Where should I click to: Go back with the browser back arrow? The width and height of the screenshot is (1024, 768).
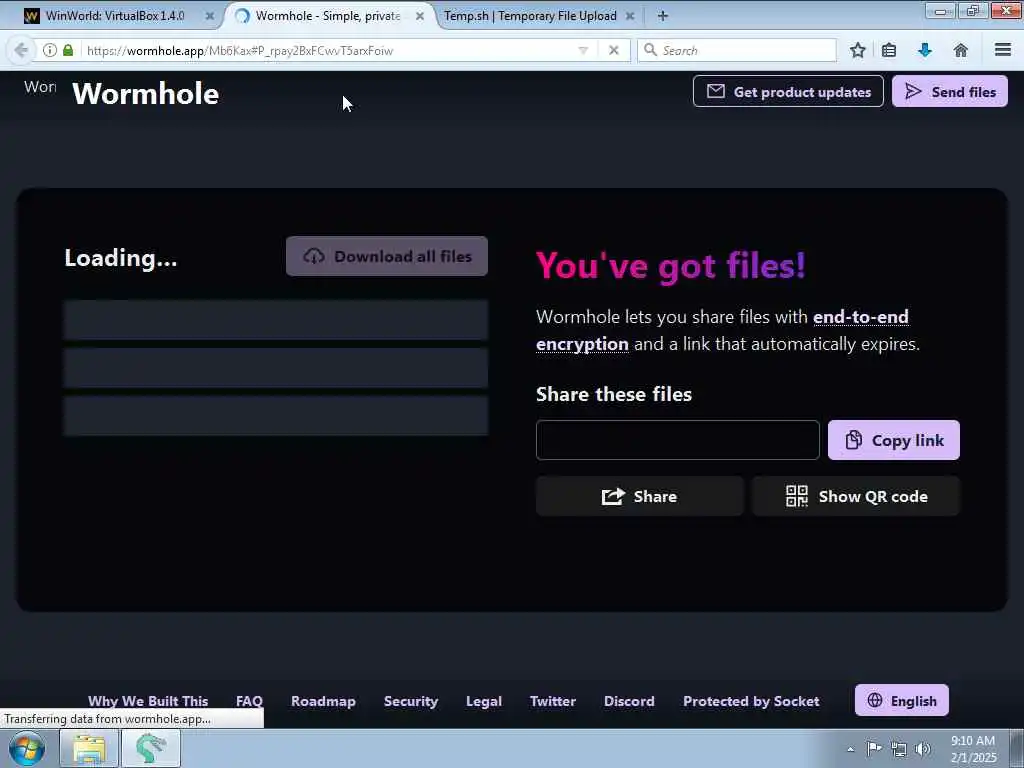tap(21, 50)
